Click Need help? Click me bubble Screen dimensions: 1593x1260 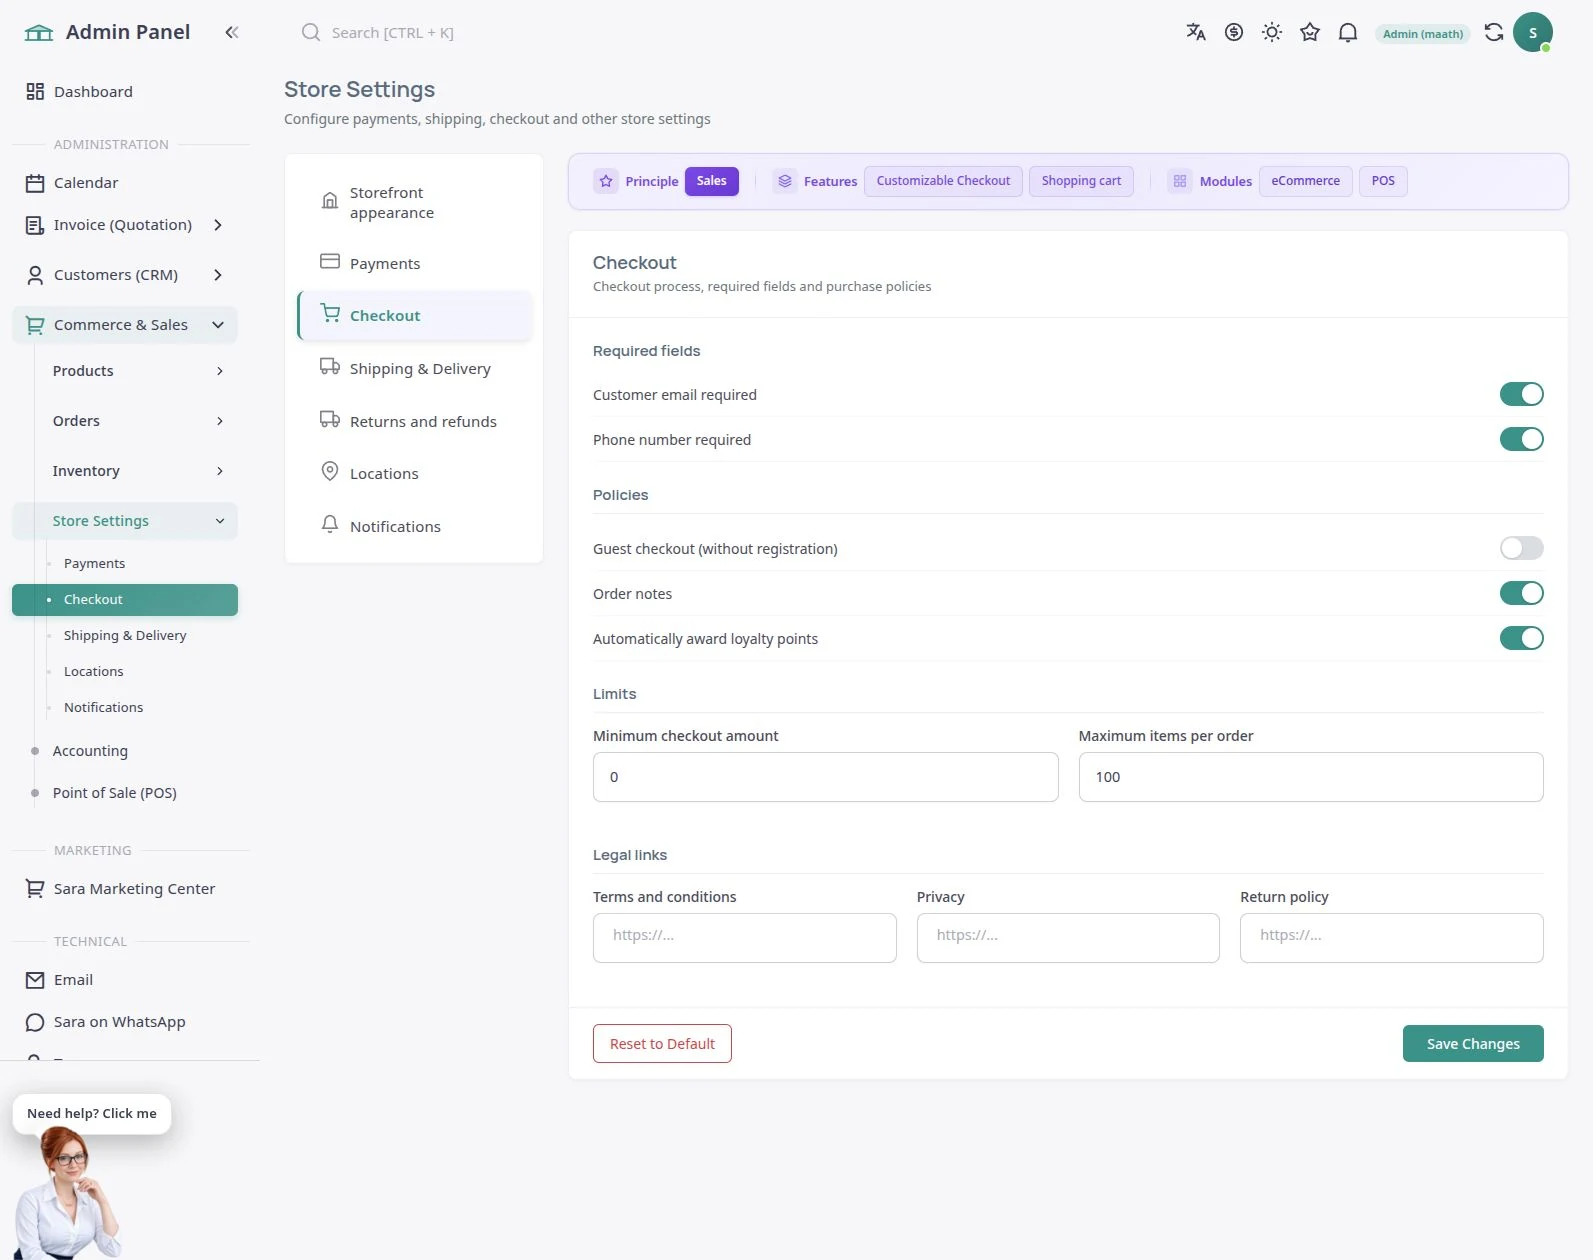point(92,1113)
